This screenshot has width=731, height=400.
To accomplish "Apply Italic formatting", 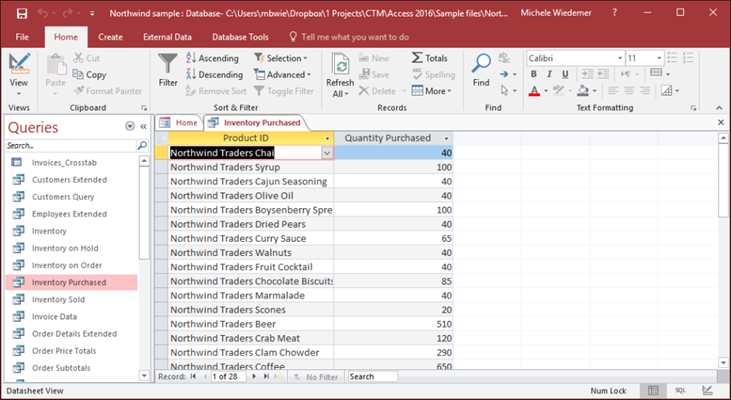I will click(x=549, y=74).
